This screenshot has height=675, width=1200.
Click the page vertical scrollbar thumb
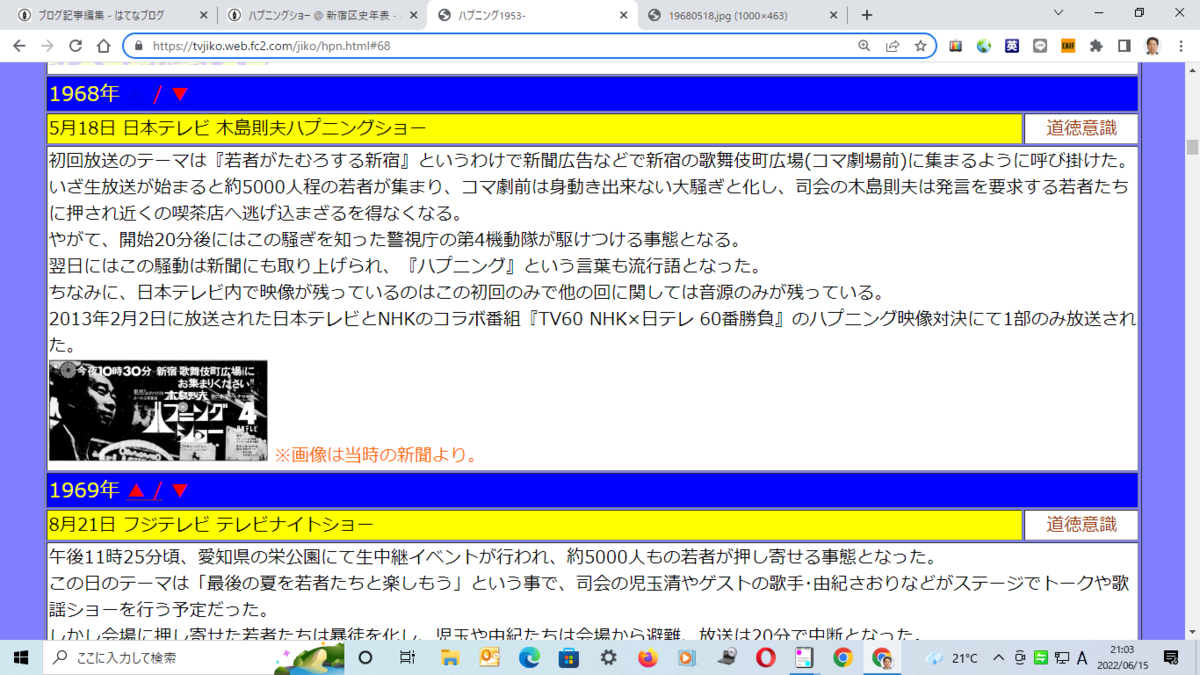[x=1191, y=147]
